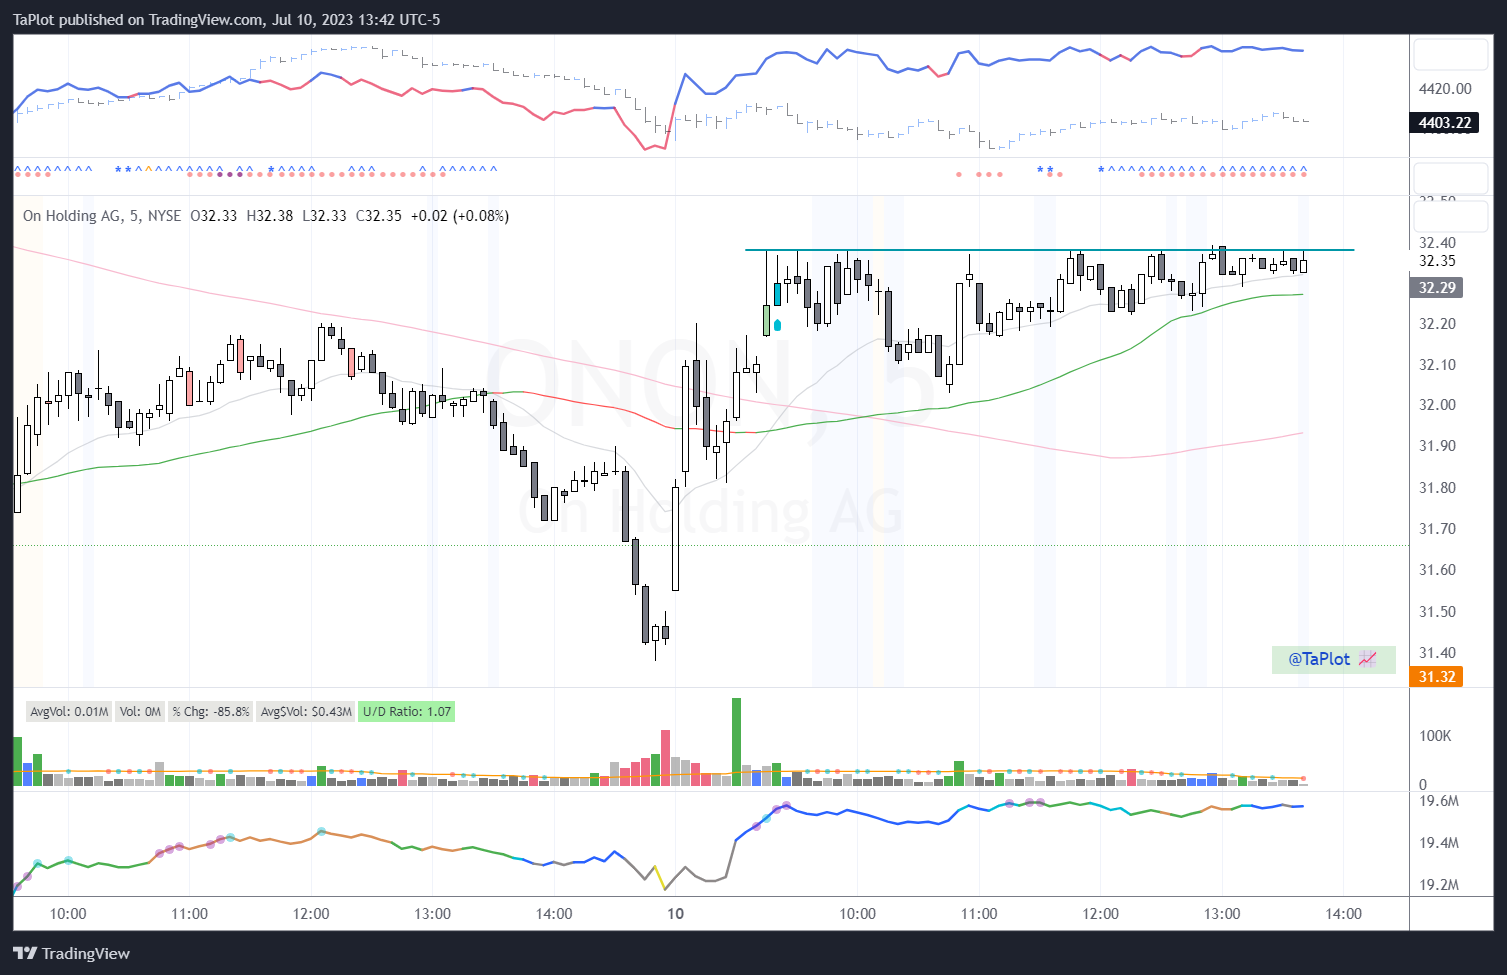Toggle the Avg$Vol: $0.43M badge
1507x975 pixels.
(x=305, y=711)
